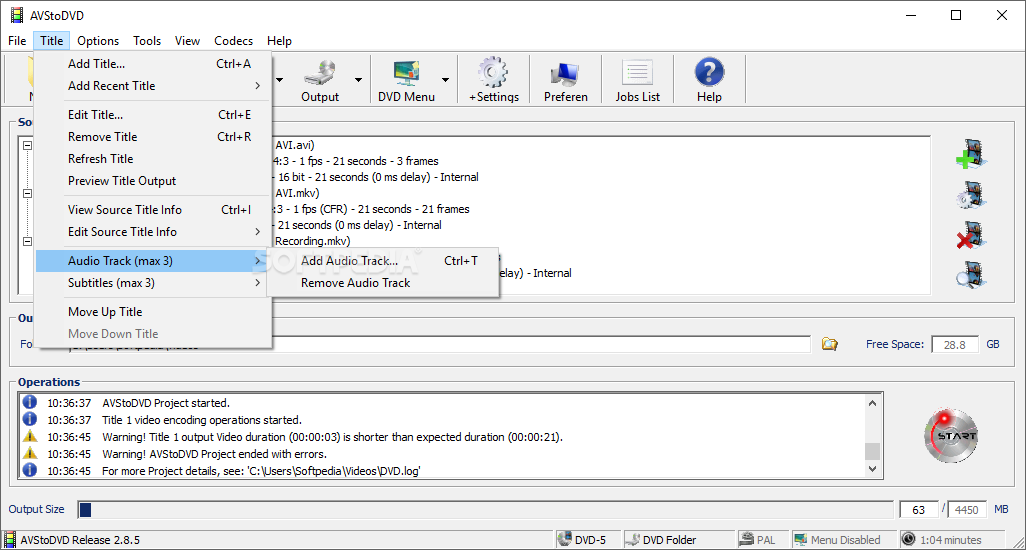Click the capacity field showing 4450
The image size is (1026, 550).
[x=966, y=509]
